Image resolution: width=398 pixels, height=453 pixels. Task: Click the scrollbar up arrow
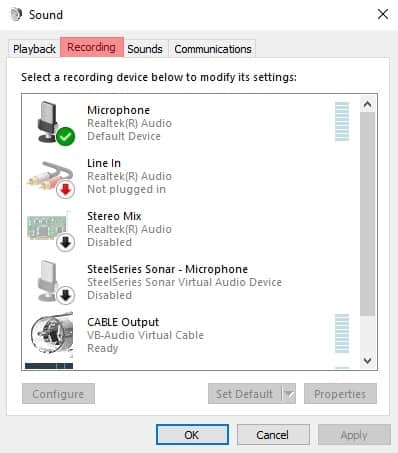pos(367,105)
